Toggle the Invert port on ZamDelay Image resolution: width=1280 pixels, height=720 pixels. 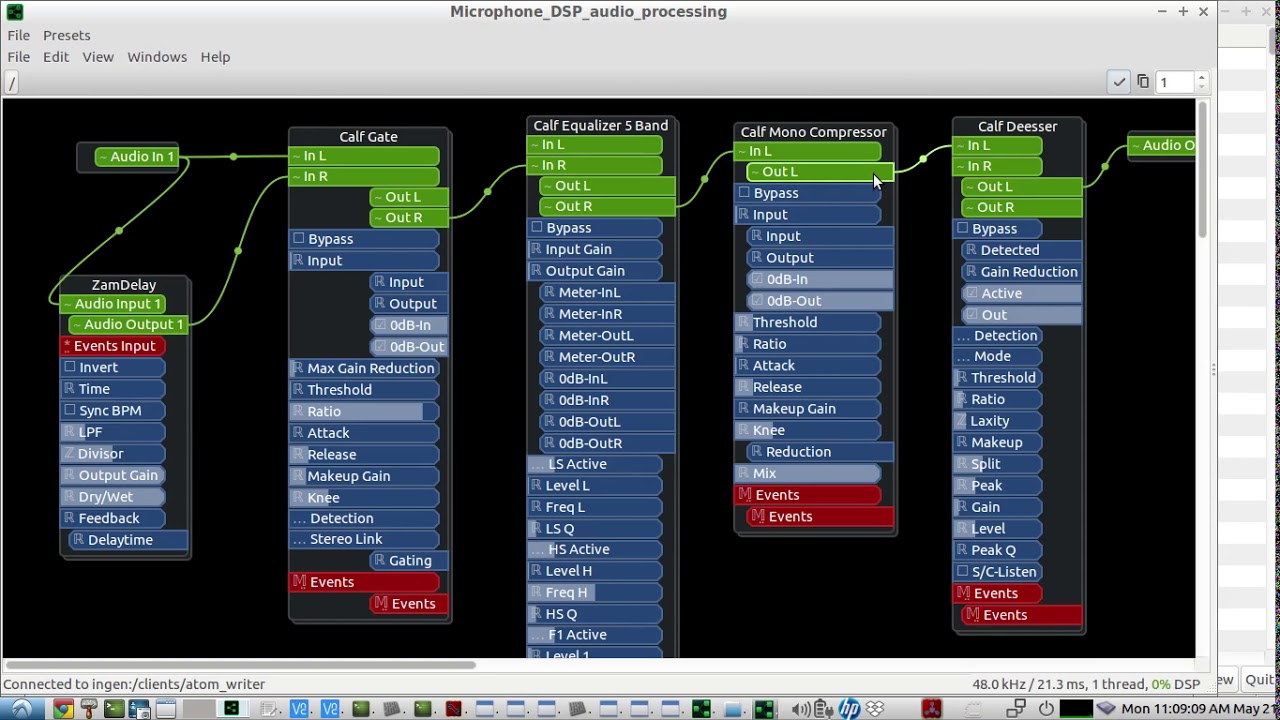[x=113, y=367]
